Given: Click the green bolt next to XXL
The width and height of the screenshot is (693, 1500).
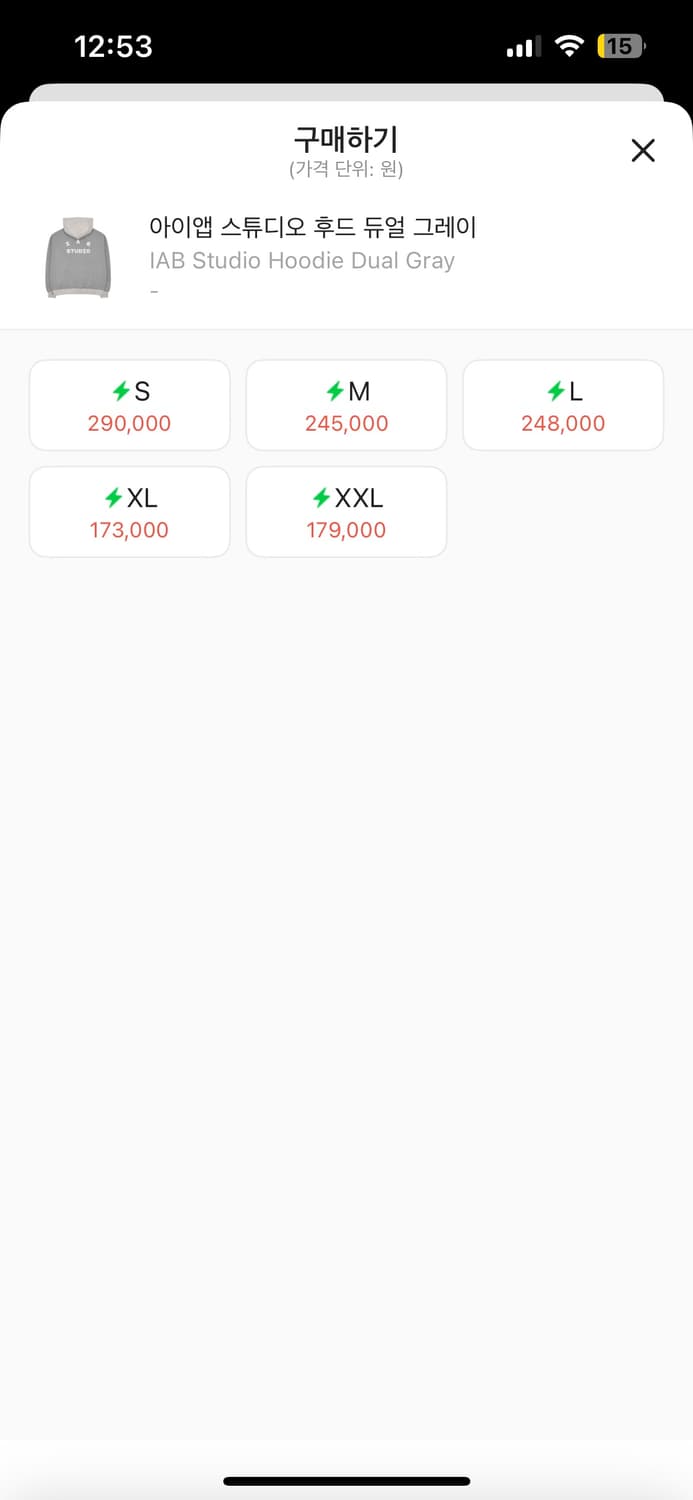Looking at the screenshot, I should [321, 498].
